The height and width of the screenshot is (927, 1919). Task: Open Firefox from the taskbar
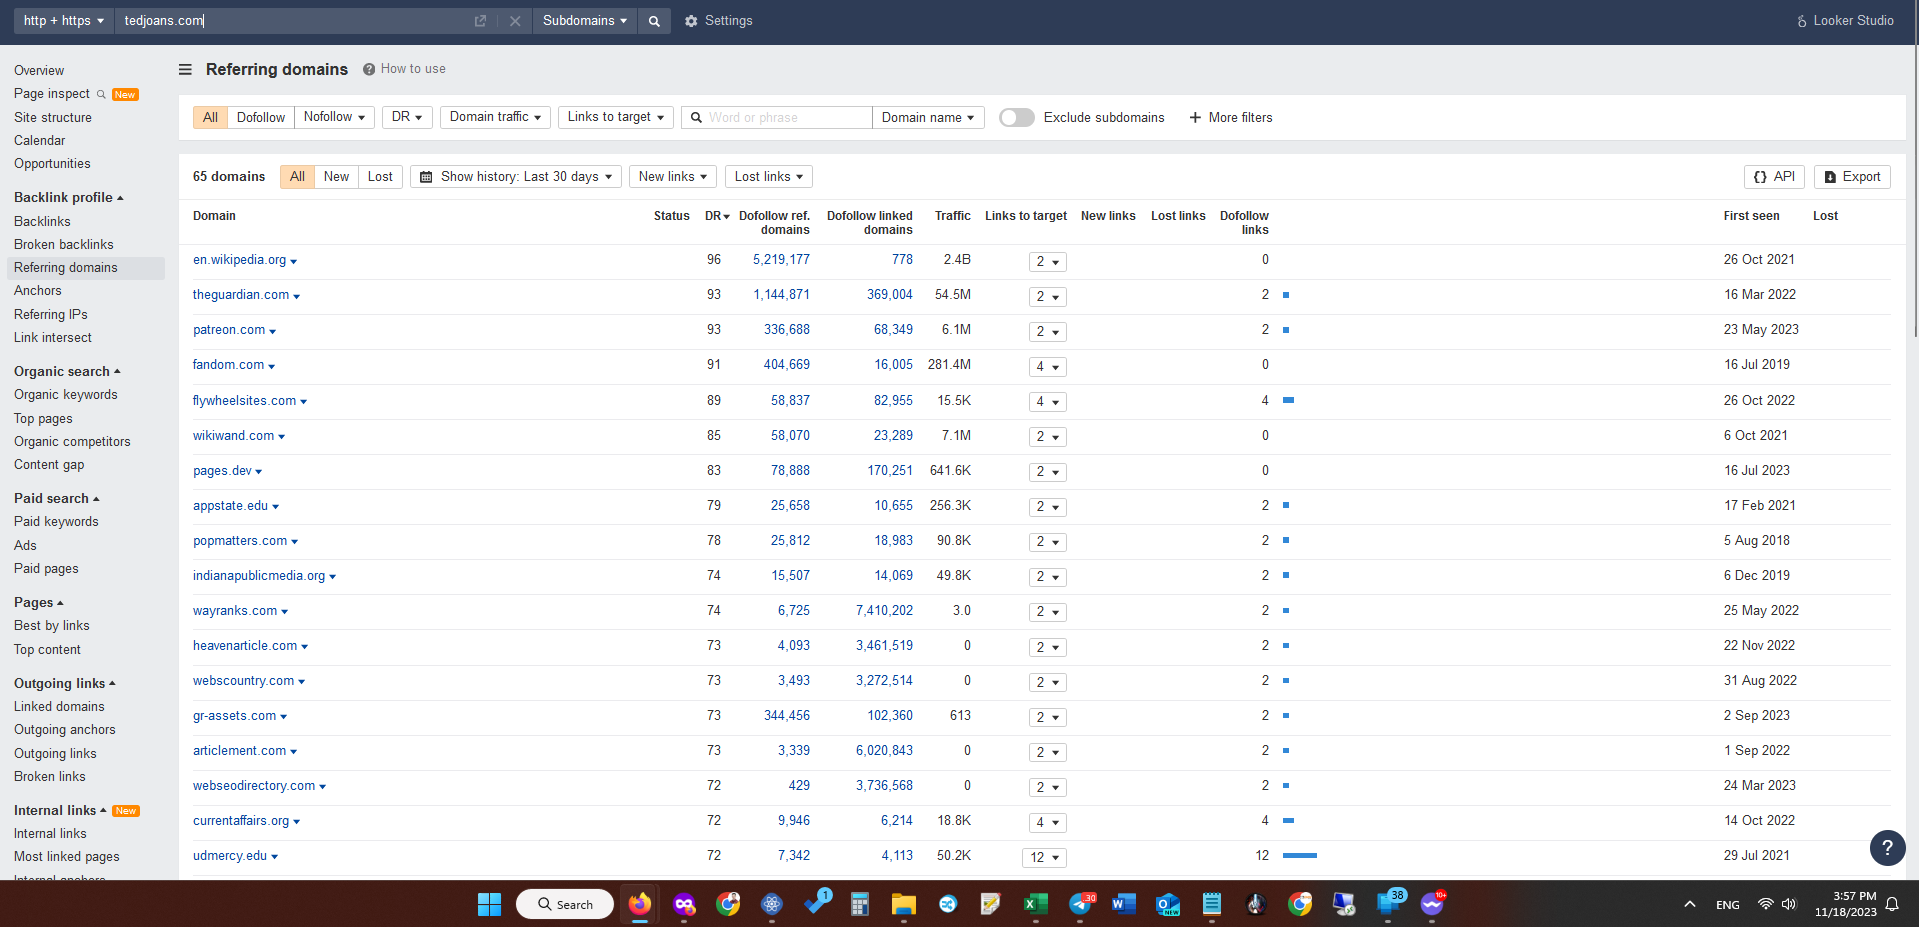point(640,904)
